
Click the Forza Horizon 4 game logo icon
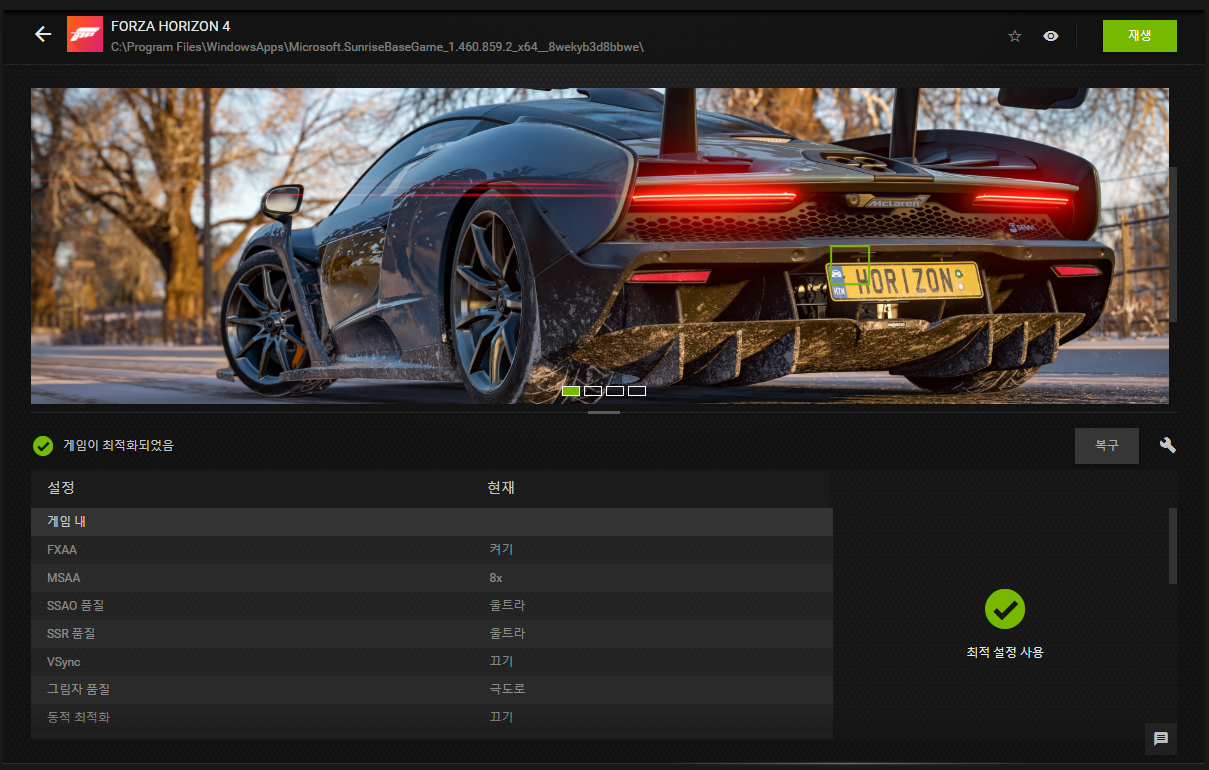[85, 34]
